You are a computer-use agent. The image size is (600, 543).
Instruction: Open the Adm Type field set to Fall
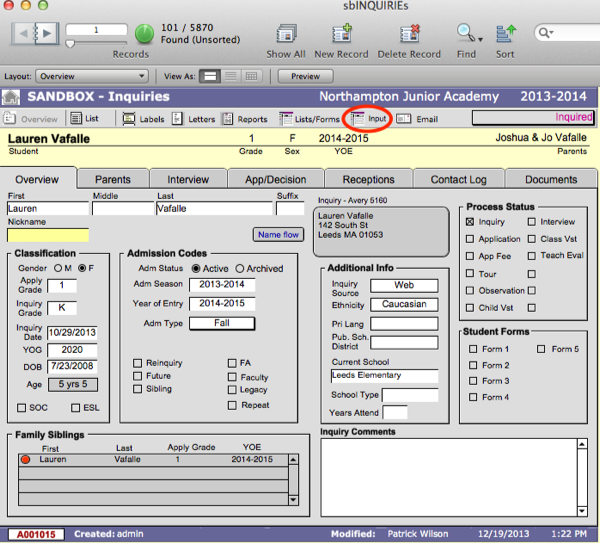pyautogui.click(x=221, y=322)
